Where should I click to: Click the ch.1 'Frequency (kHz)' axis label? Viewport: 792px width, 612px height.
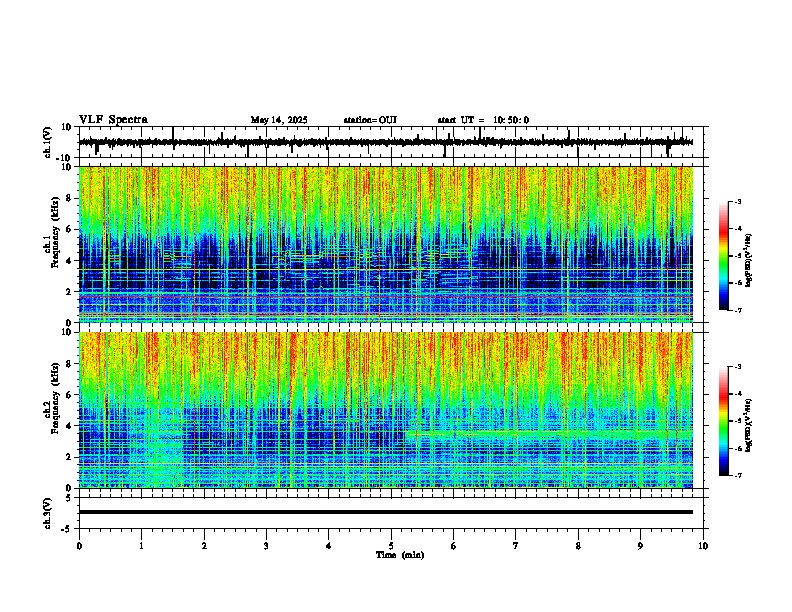pyautogui.click(x=54, y=233)
